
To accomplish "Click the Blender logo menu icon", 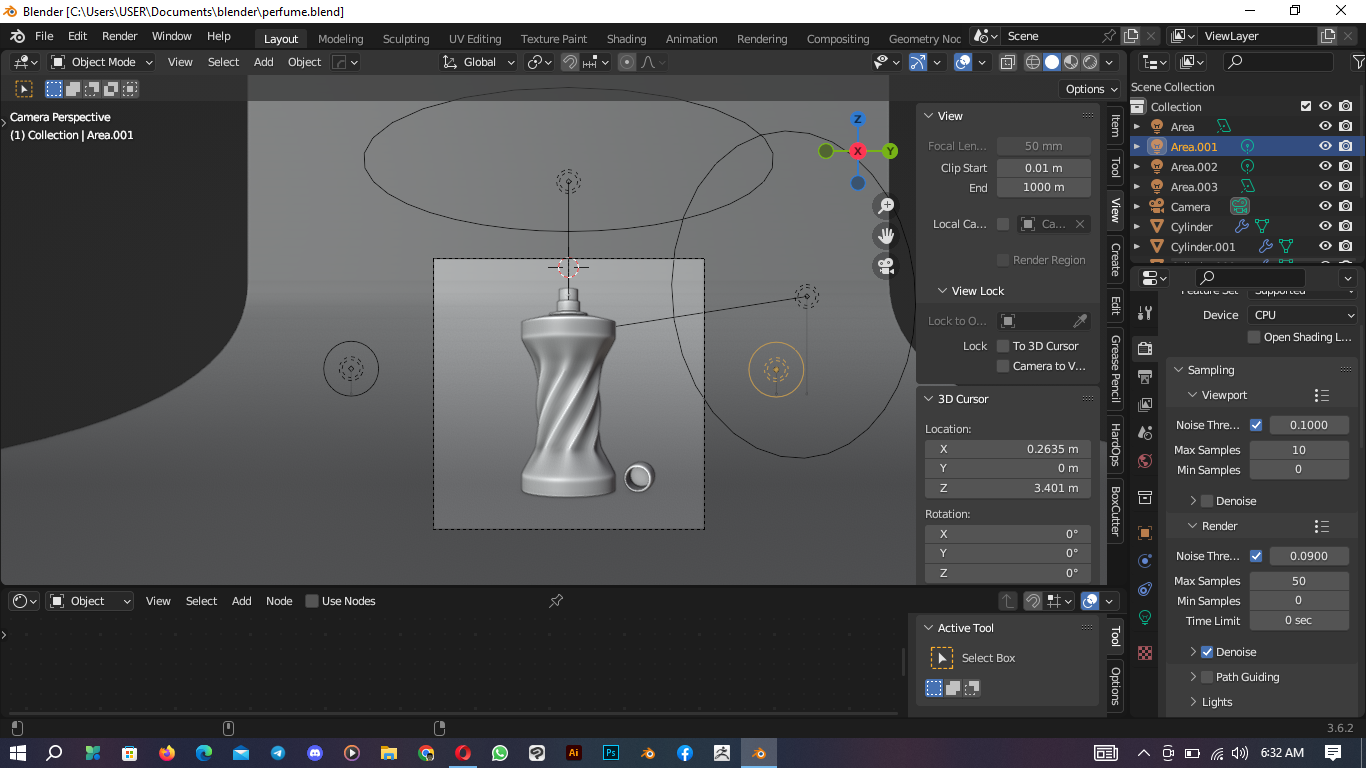I will (x=17, y=36).
